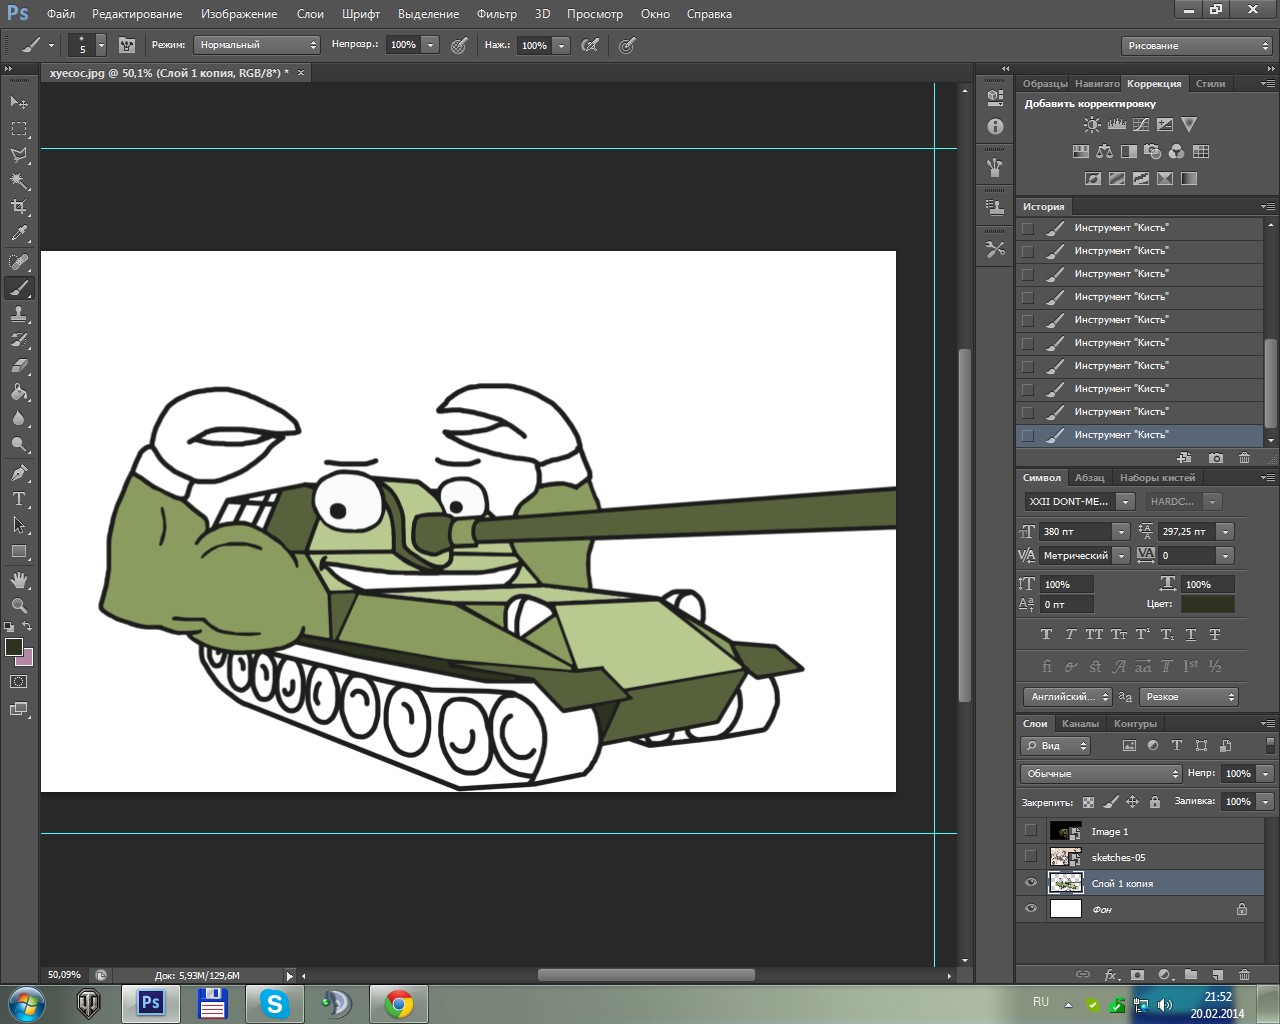The height and width of the screenshot is (1024, 1280).
Task: Select the Eyedropper tool
Action: coord(19,234)
